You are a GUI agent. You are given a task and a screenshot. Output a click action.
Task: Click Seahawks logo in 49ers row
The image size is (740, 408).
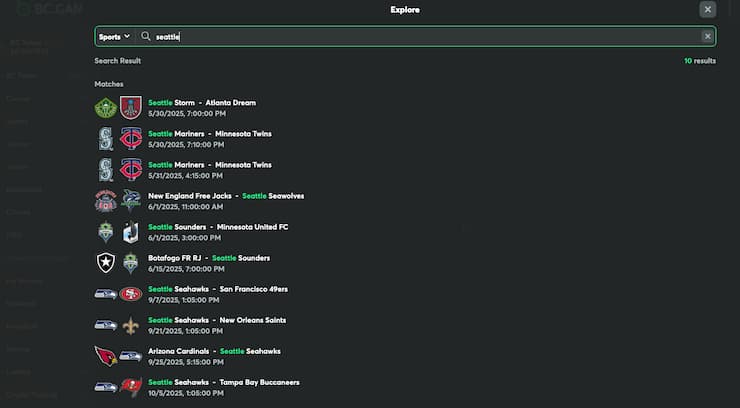(x=106, y=294)
